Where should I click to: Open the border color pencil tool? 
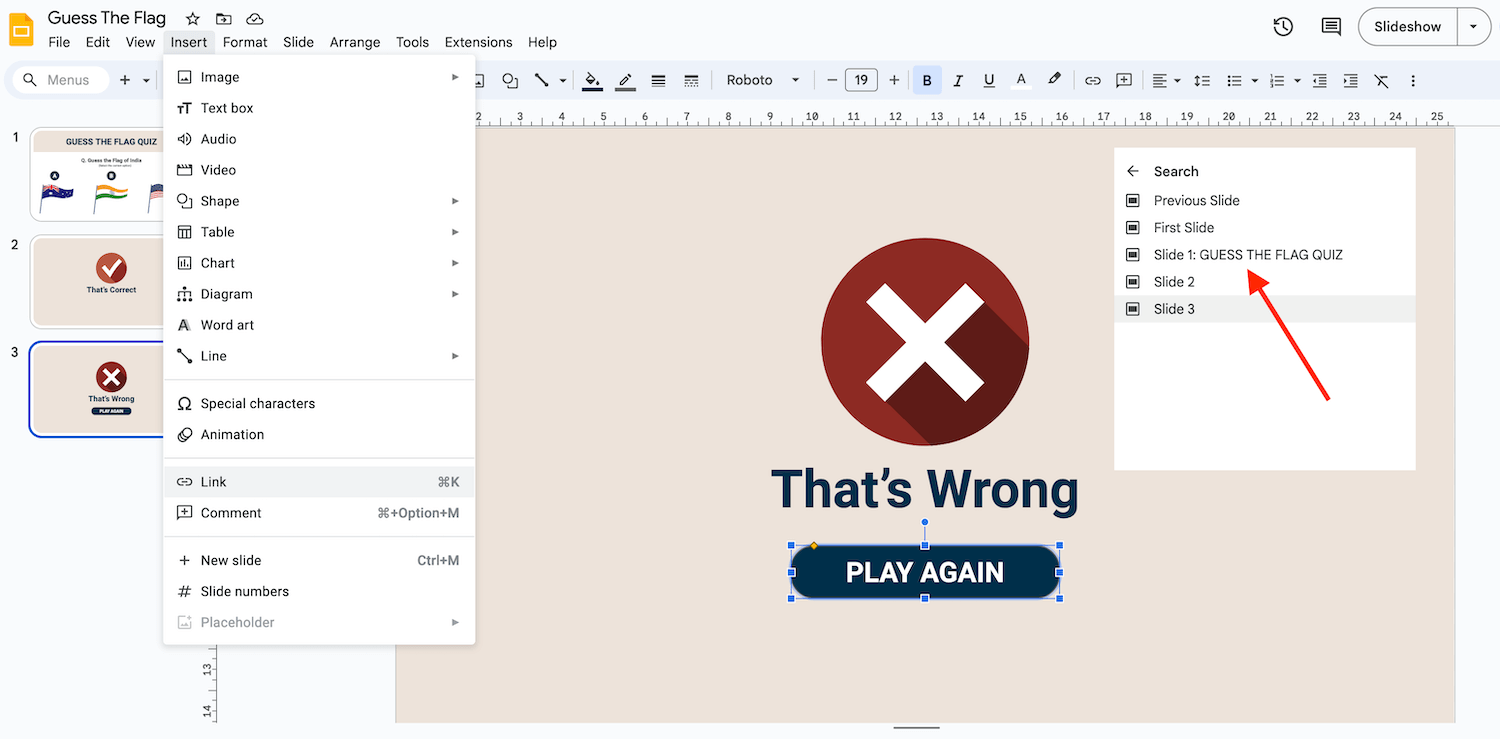coord(626,80)
